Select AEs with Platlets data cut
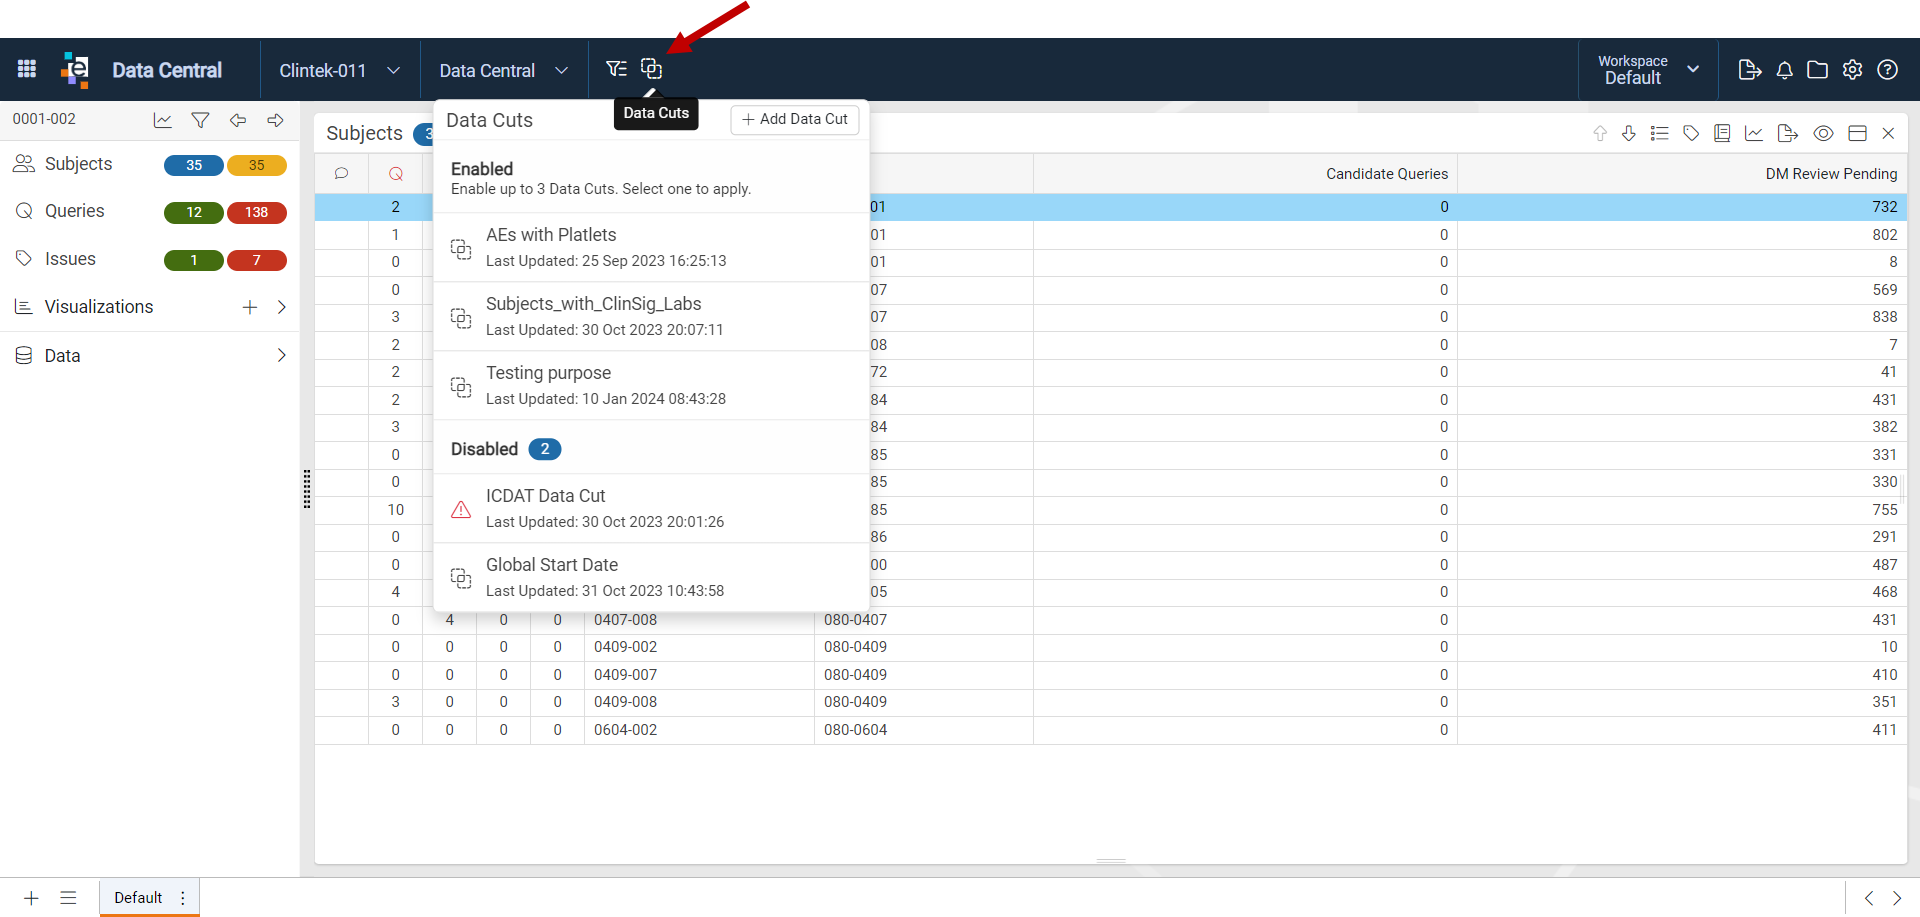 [x=651, y=247]
